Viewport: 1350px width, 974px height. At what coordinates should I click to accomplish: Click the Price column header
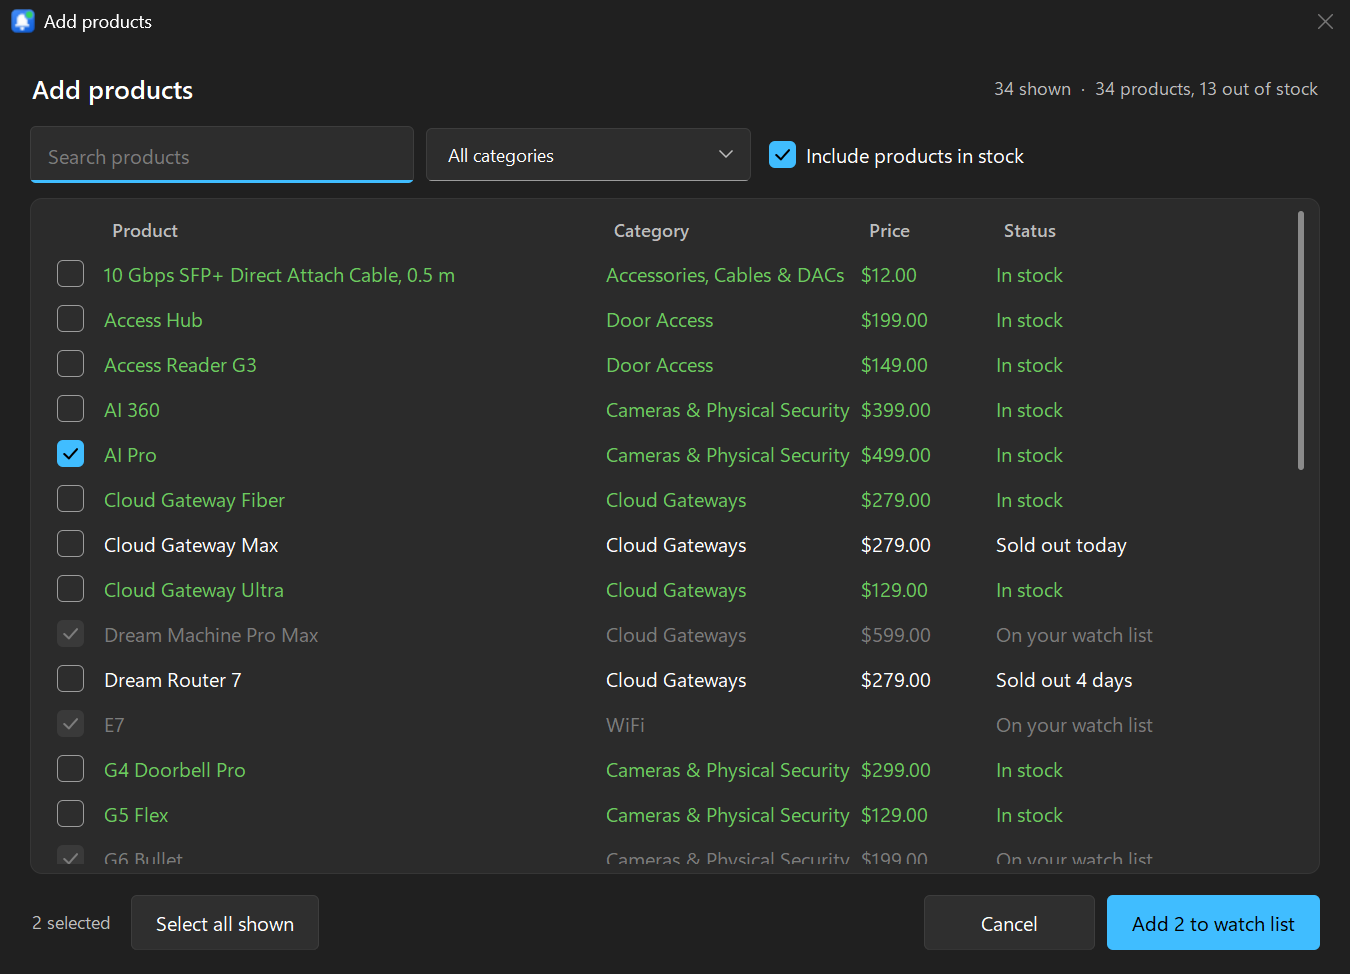(889, 231)
